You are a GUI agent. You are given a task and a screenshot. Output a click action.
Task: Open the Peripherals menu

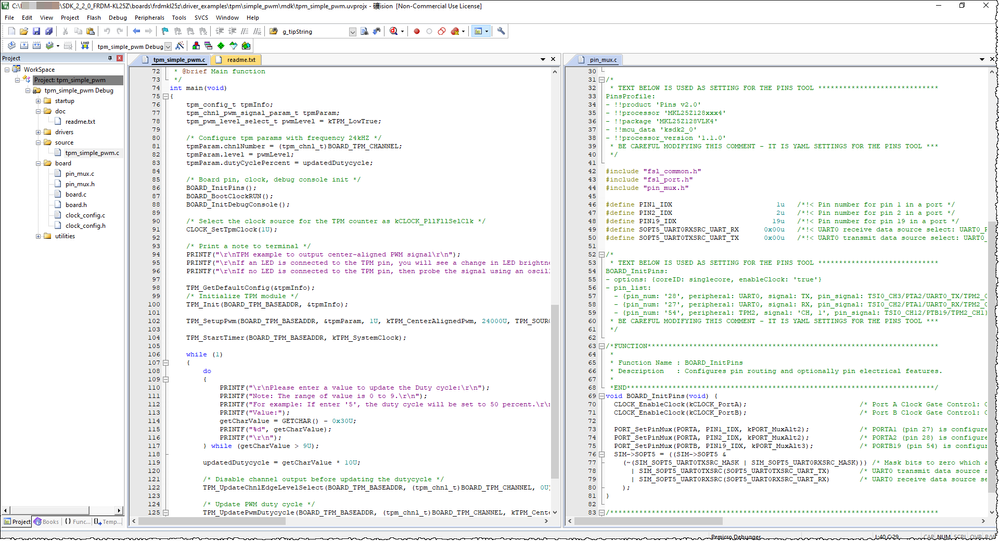[150, 17]
